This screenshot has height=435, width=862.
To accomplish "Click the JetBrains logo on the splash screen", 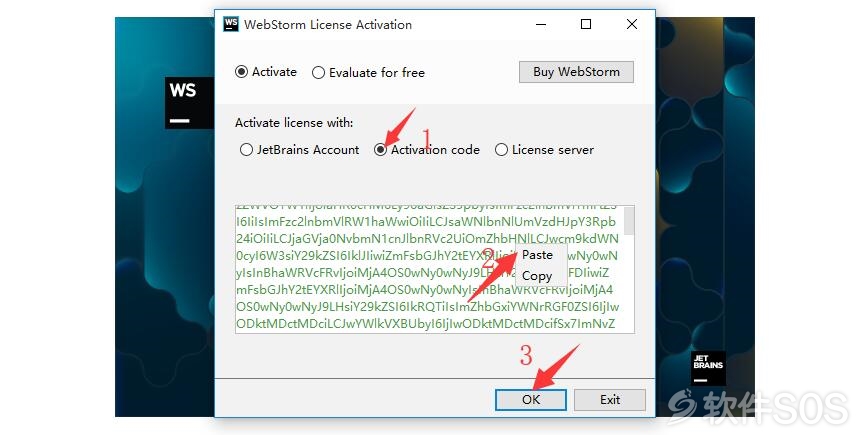I will 708,368.
